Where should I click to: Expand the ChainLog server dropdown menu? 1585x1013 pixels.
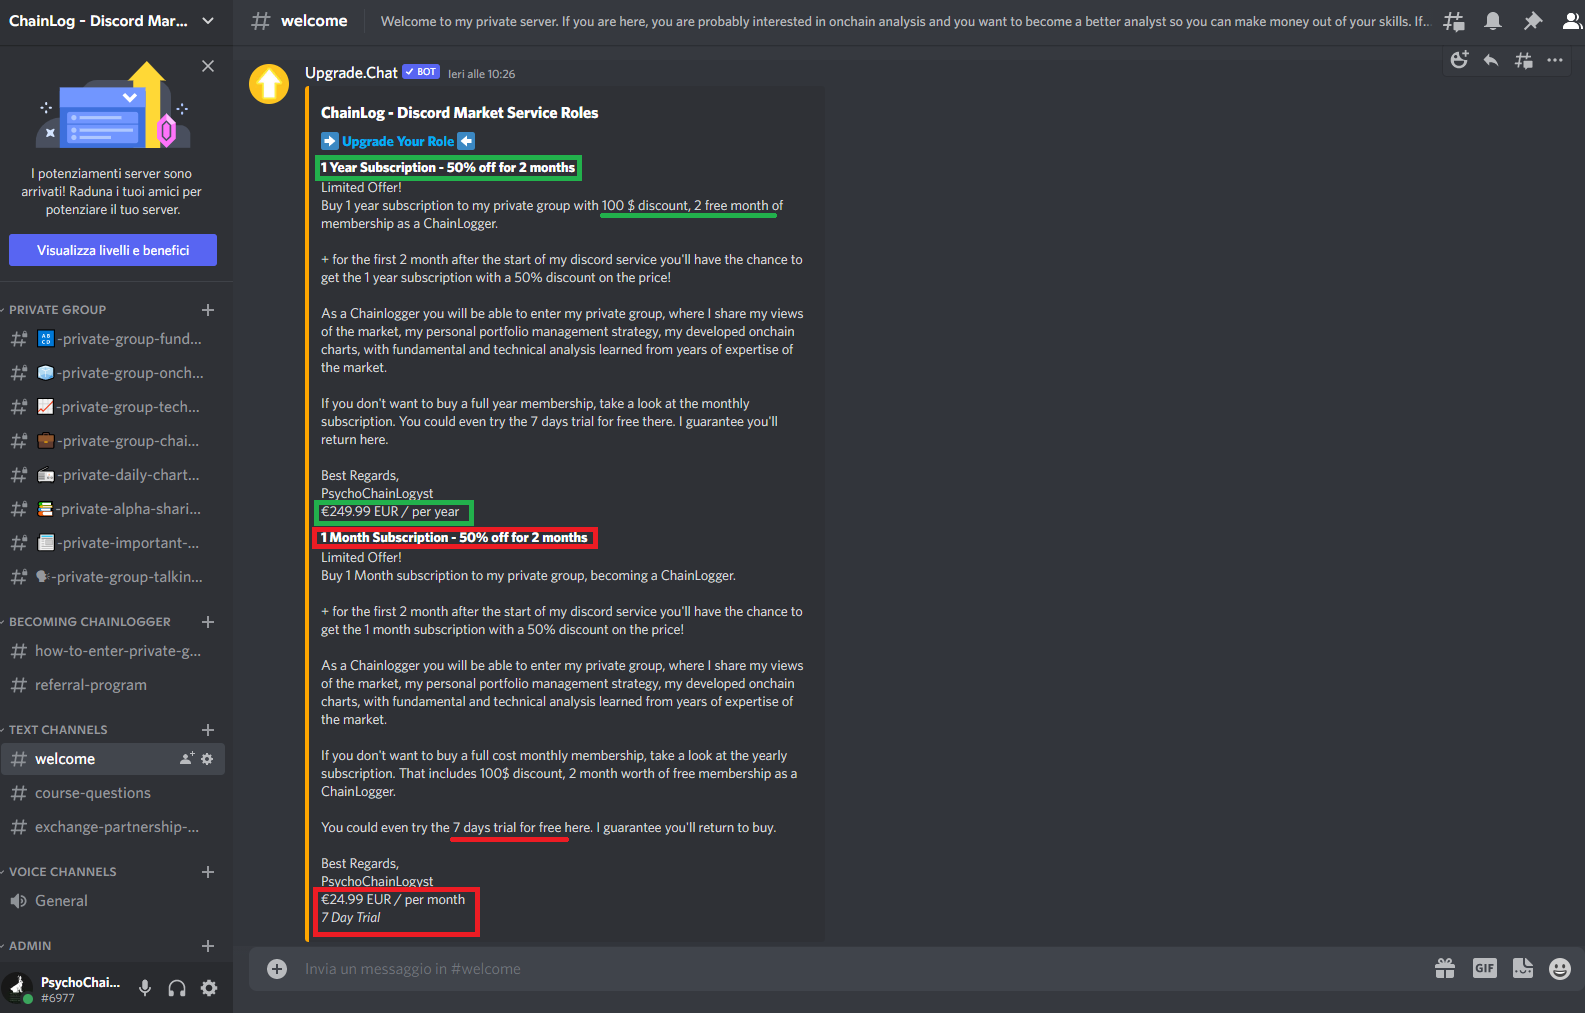coord(208,21)
